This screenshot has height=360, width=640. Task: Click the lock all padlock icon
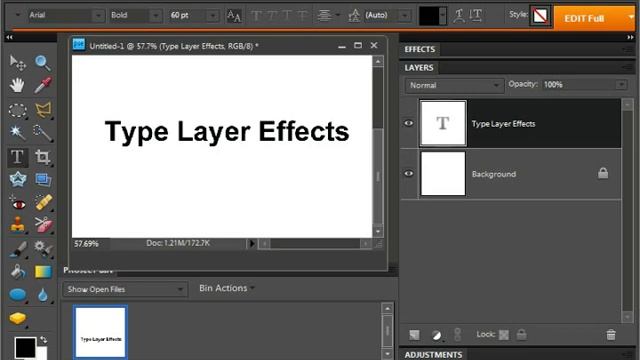(x=521, y=335)
